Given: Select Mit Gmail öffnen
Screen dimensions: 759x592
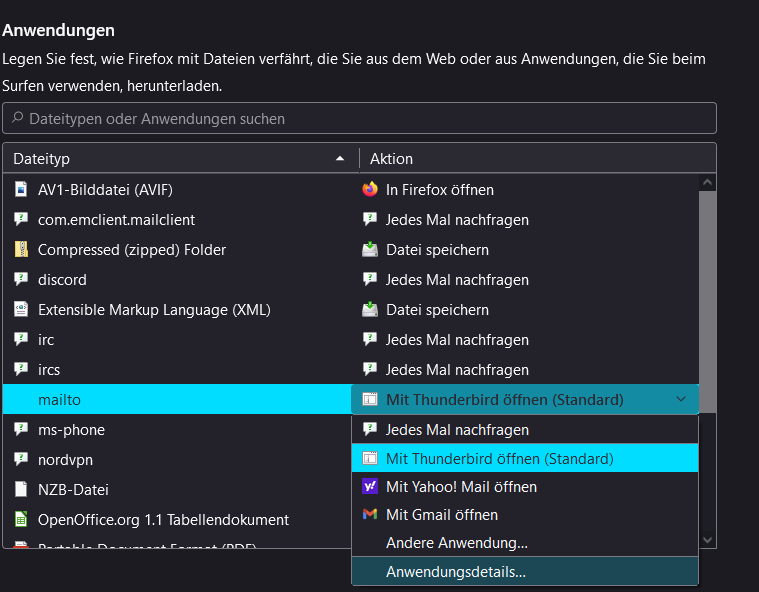Looking at the screenshot, I should 525,515.
